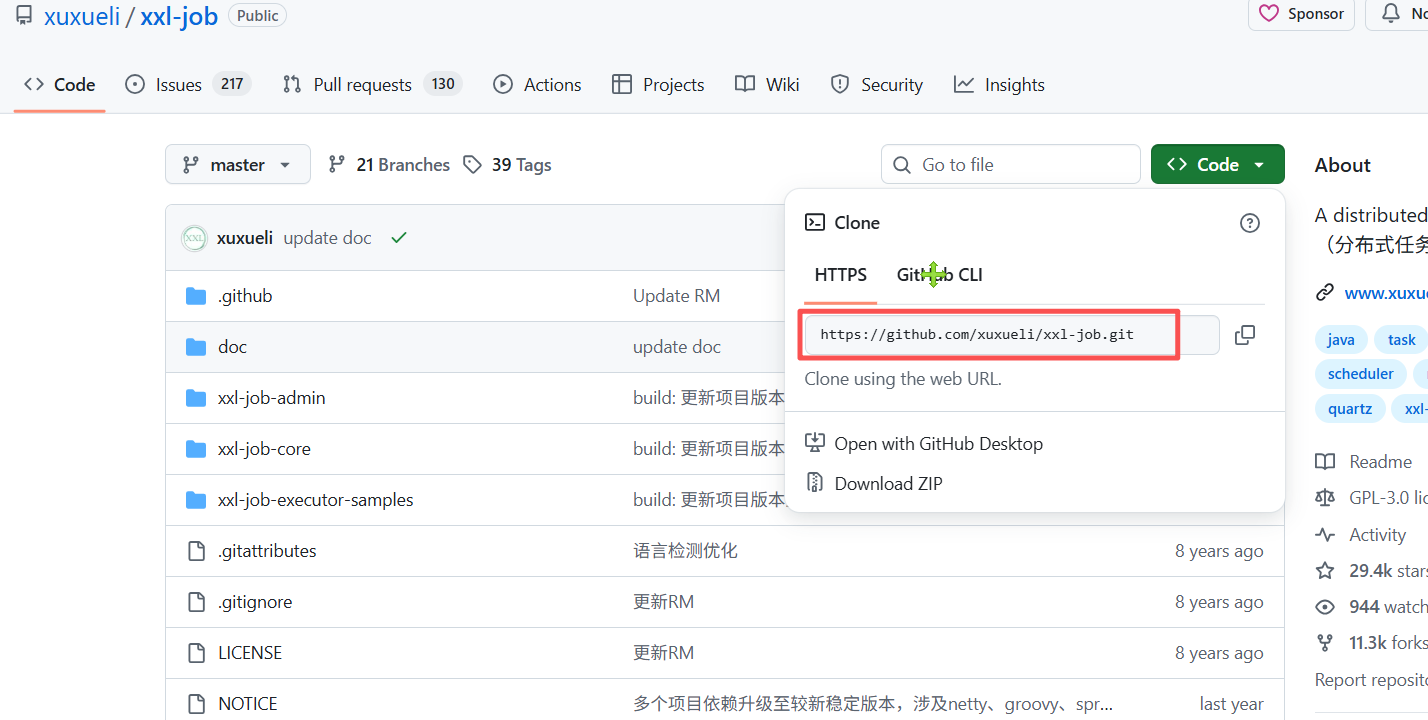
Task: Open the NOTICE file
Action: [248, 704]
